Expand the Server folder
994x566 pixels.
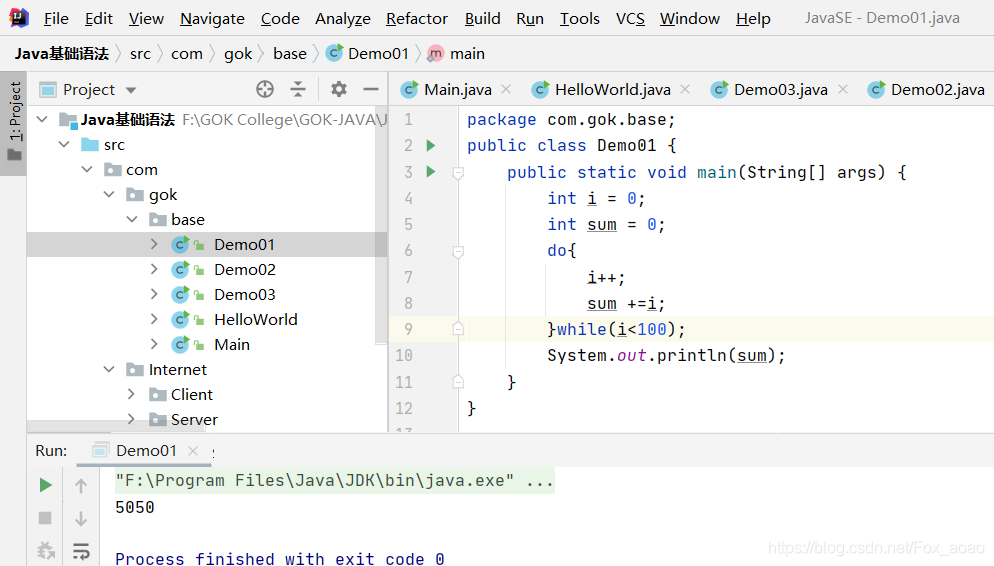(x=131, y=419)
